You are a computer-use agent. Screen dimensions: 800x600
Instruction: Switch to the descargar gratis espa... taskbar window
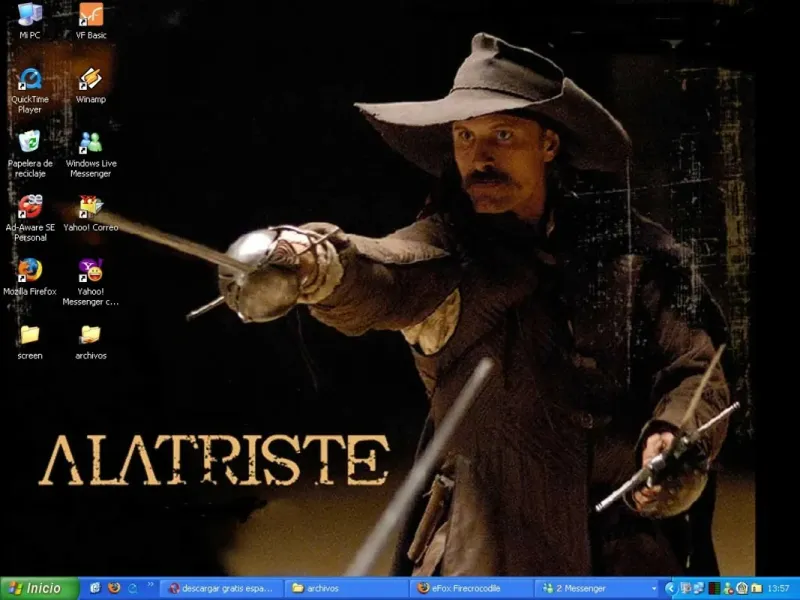coord(221,588)
